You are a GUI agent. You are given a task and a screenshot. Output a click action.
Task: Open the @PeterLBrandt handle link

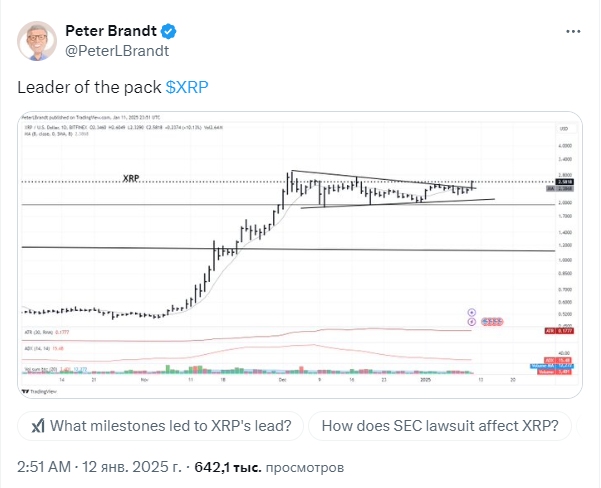117,50
